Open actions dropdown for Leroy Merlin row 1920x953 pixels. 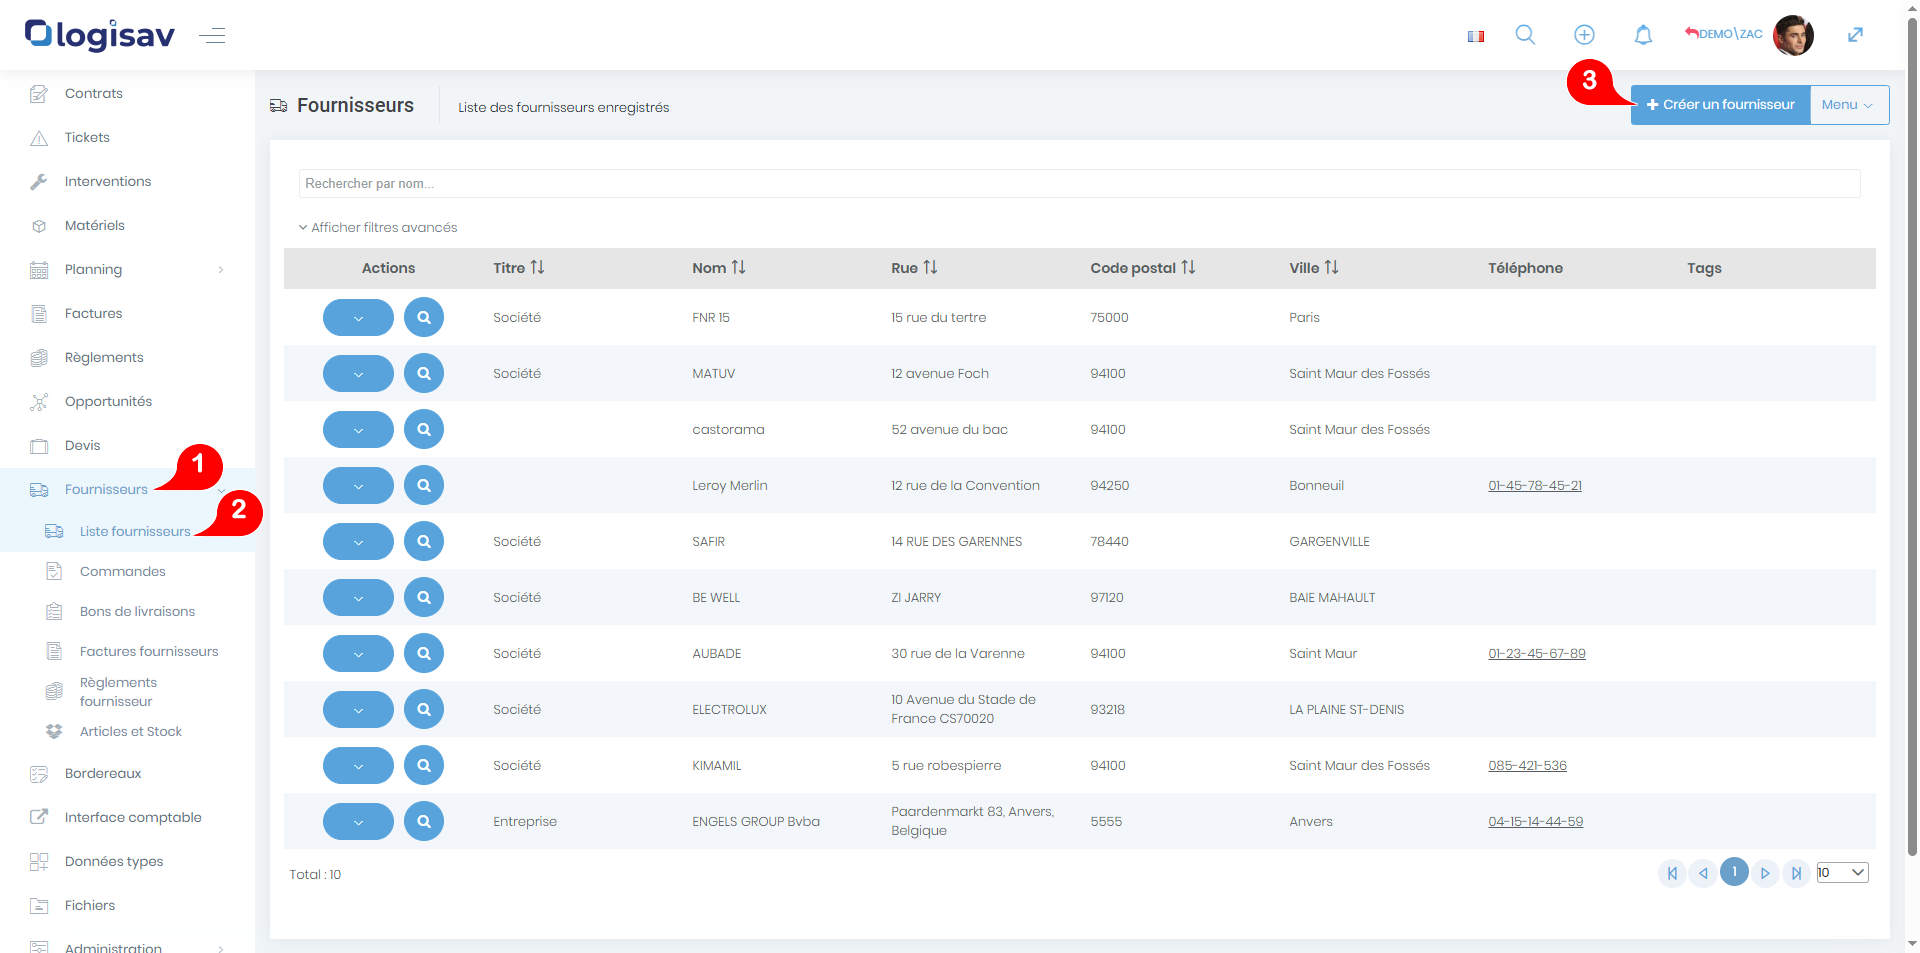[358, 486]
